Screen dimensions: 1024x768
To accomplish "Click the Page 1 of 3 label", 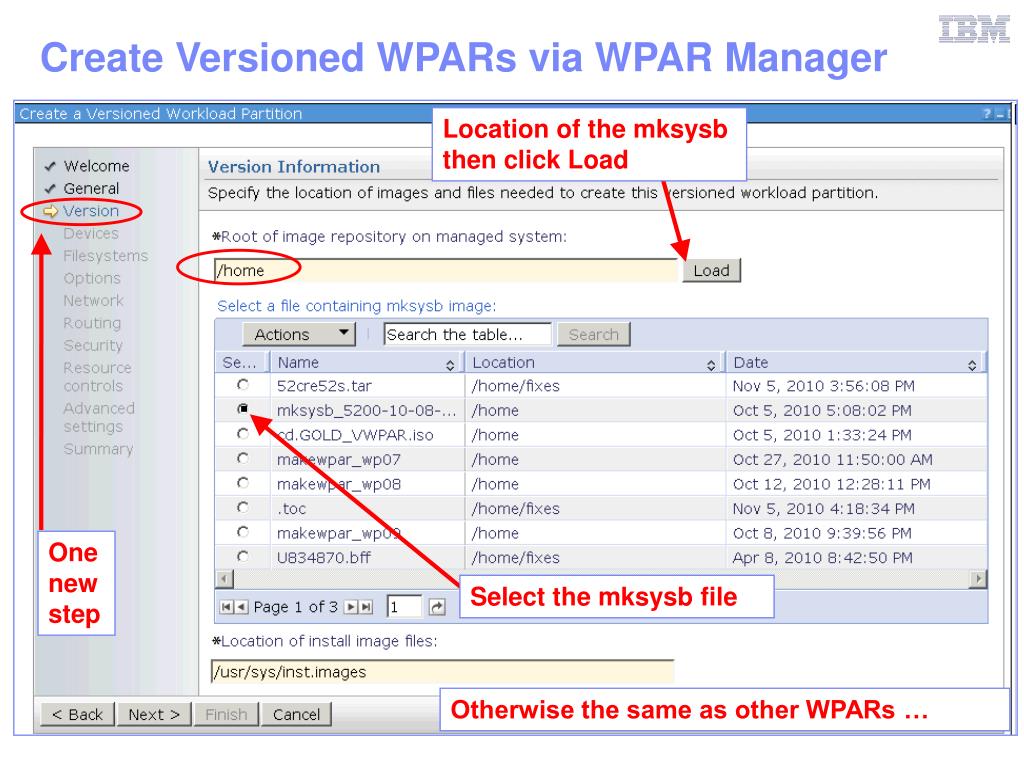I will (x=295, y=607).
